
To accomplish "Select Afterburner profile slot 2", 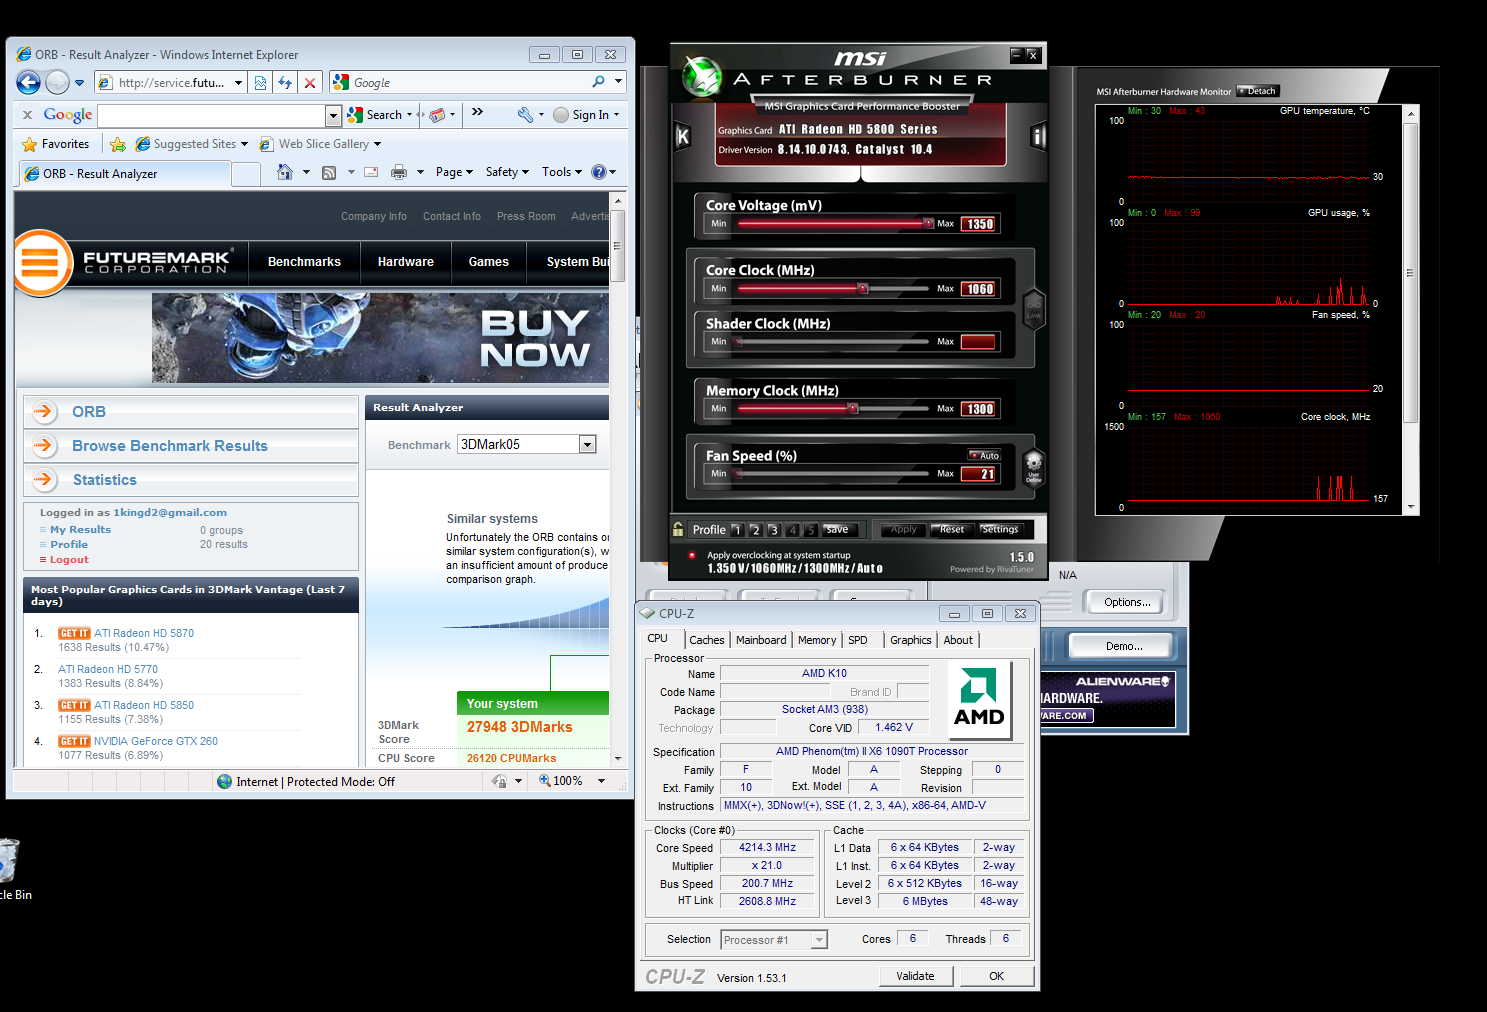I will [x=755, y=530].
